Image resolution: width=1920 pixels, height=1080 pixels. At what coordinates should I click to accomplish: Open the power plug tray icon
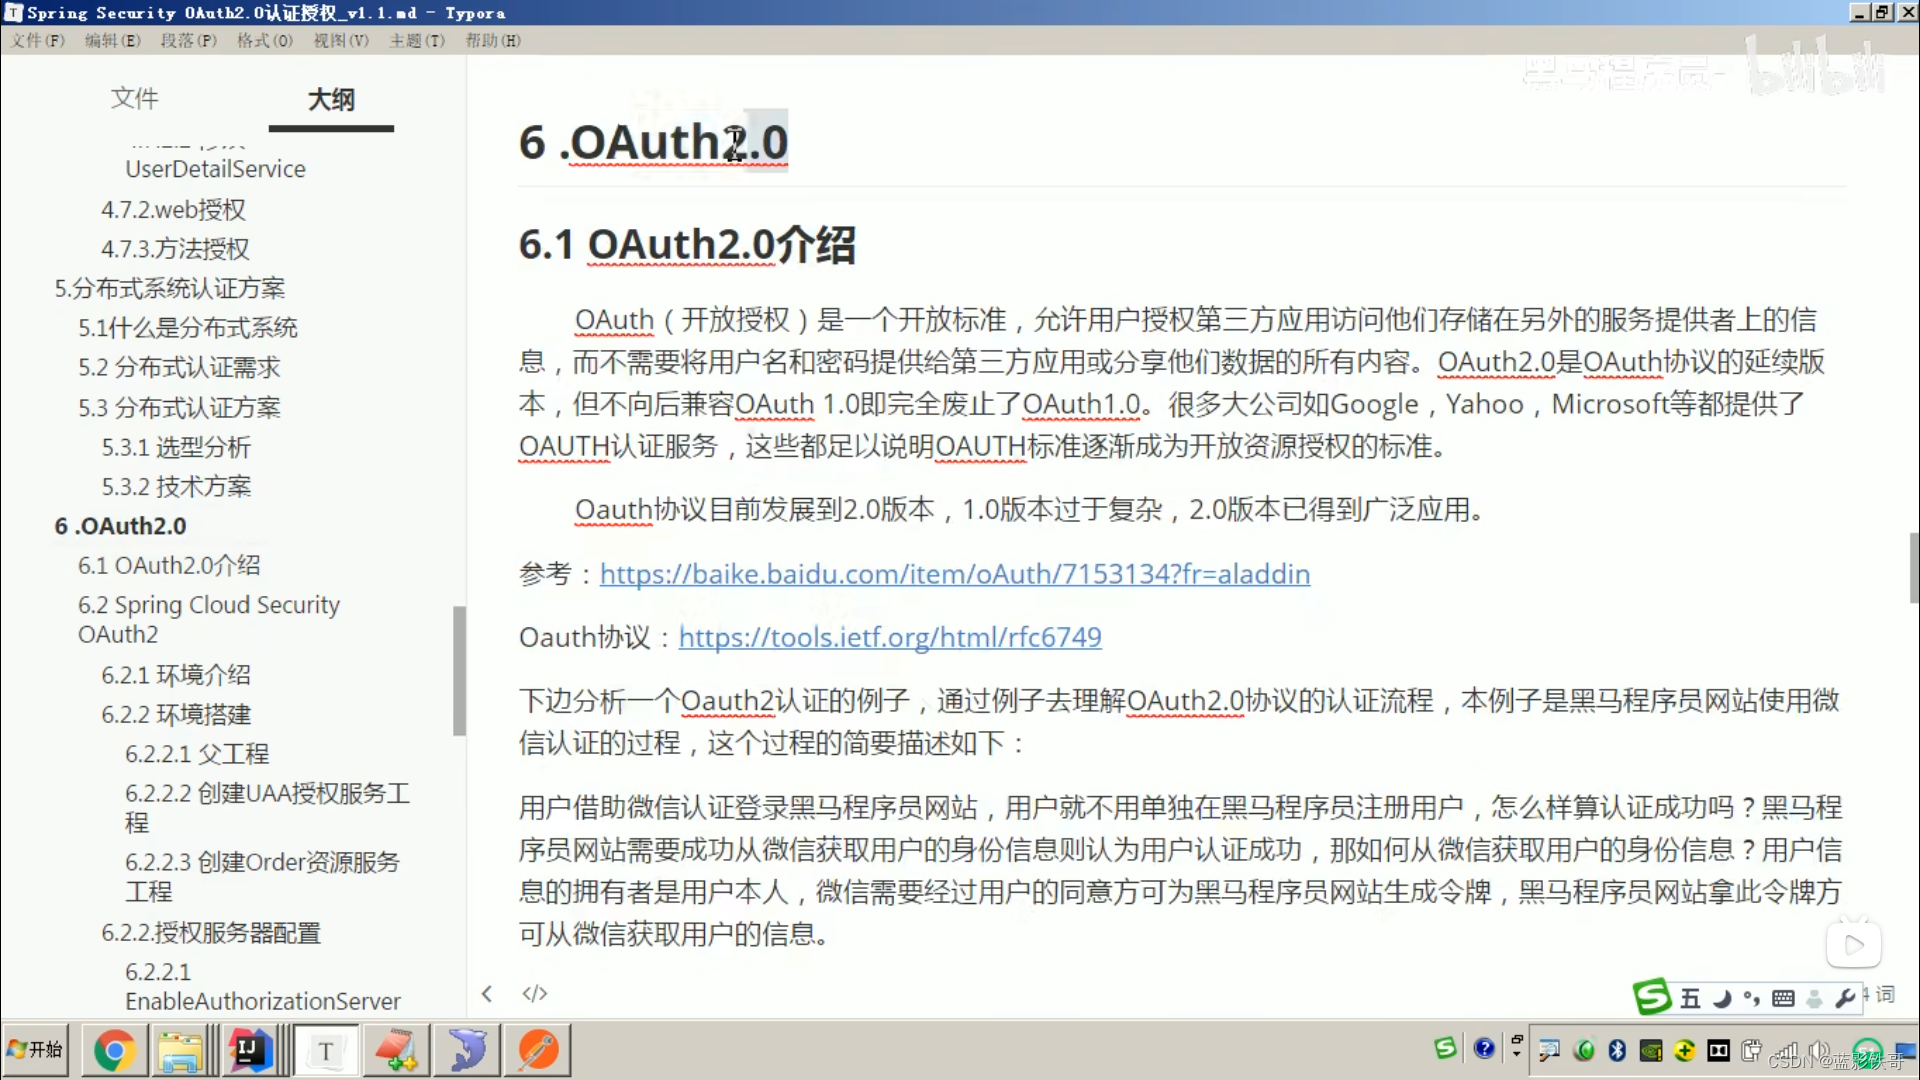point(1751,1050)
